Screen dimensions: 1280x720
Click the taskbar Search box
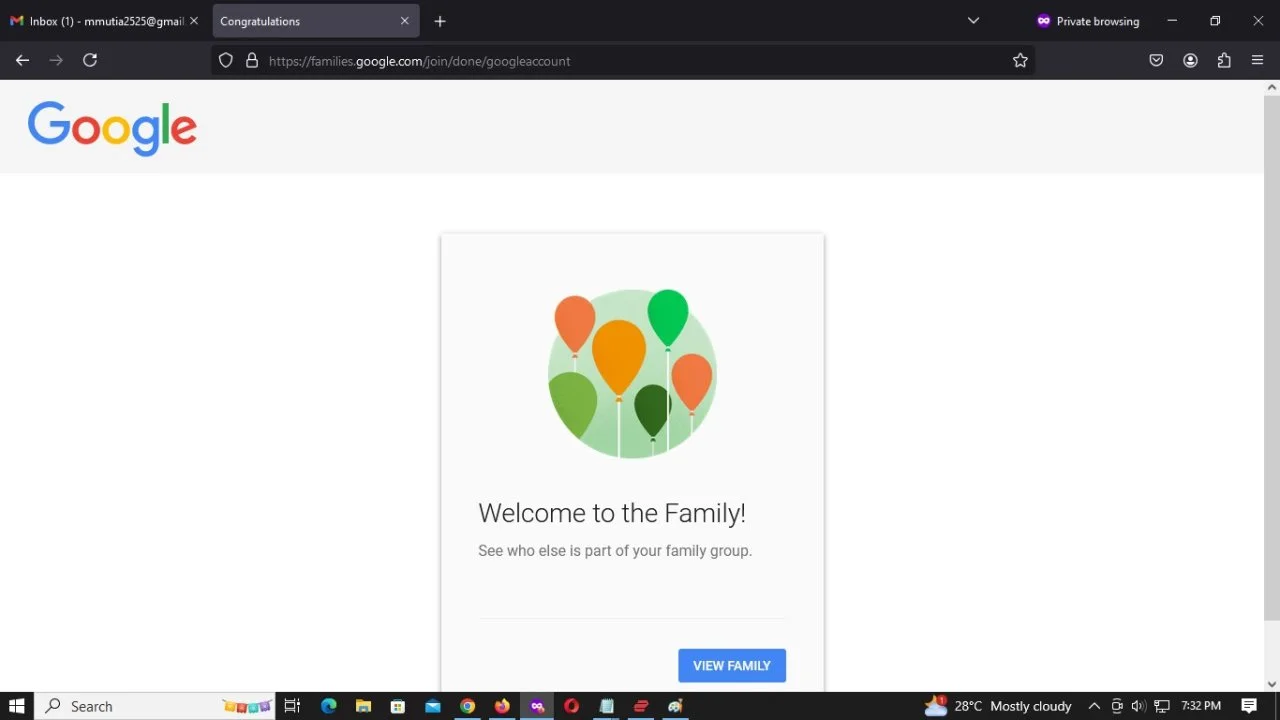[155, 706]
